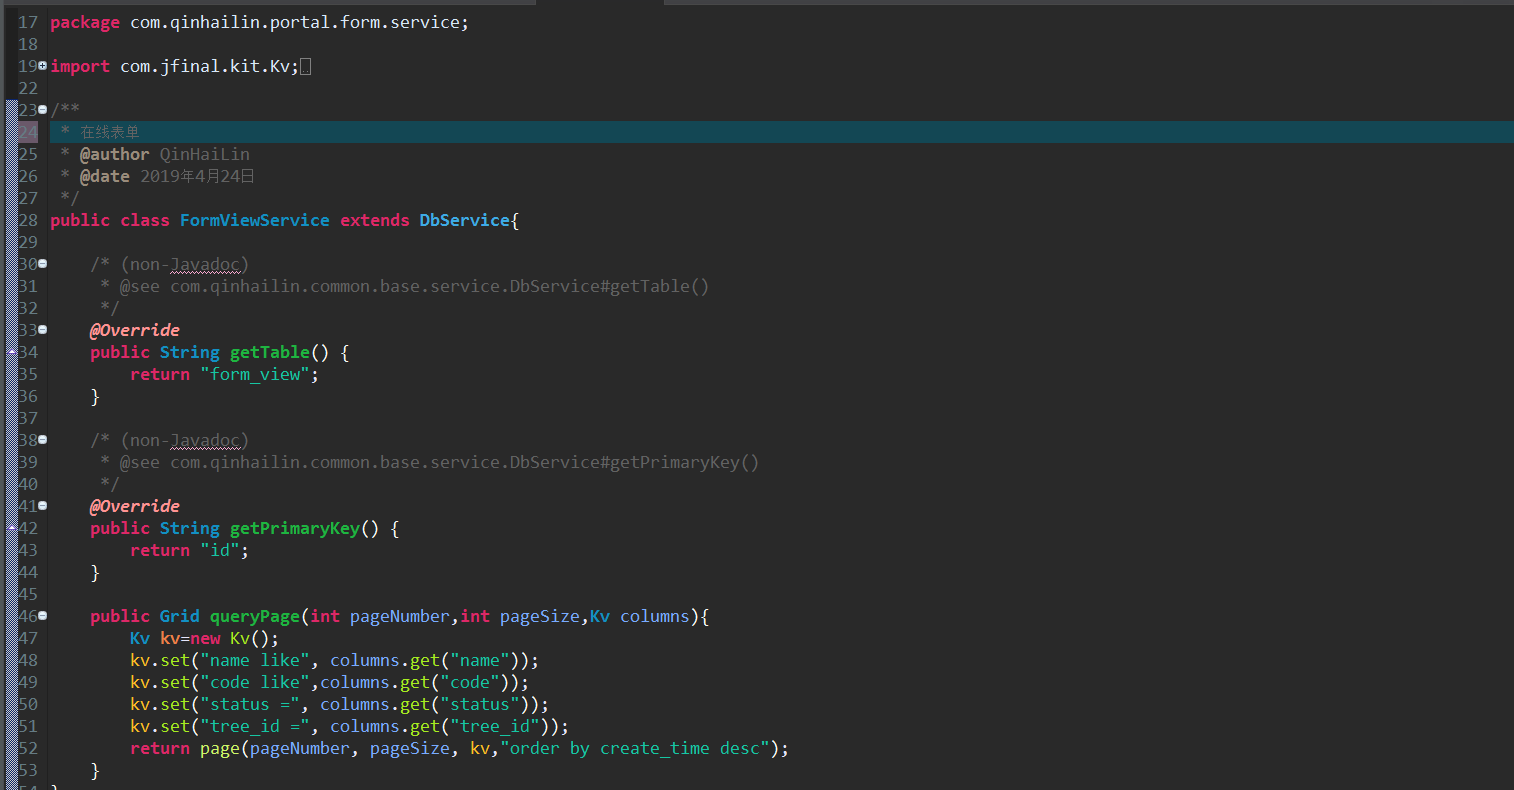Click the new Kv() constructor call

click(x=229, y=638)
